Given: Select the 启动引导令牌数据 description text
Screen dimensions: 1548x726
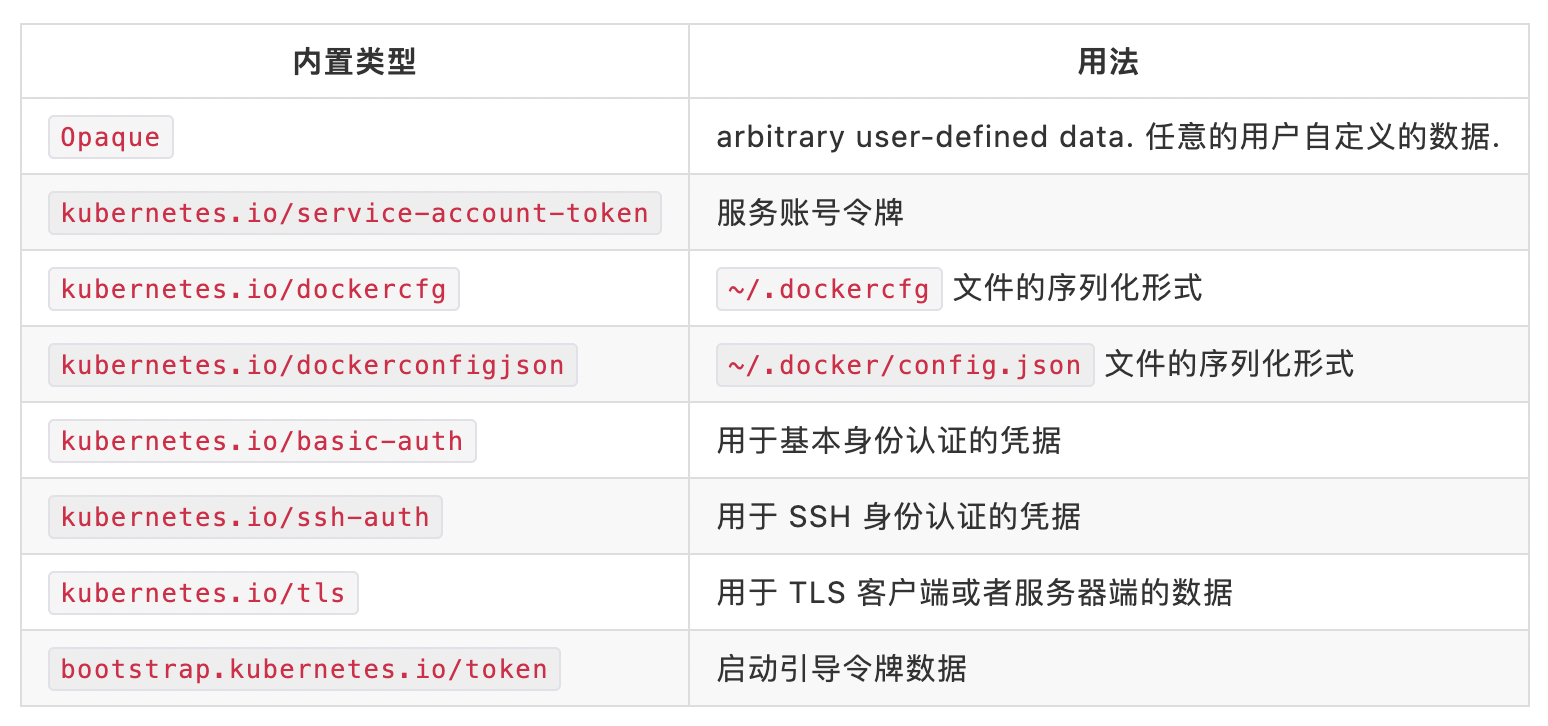Looking at the screenshot, I should (841, 669).
